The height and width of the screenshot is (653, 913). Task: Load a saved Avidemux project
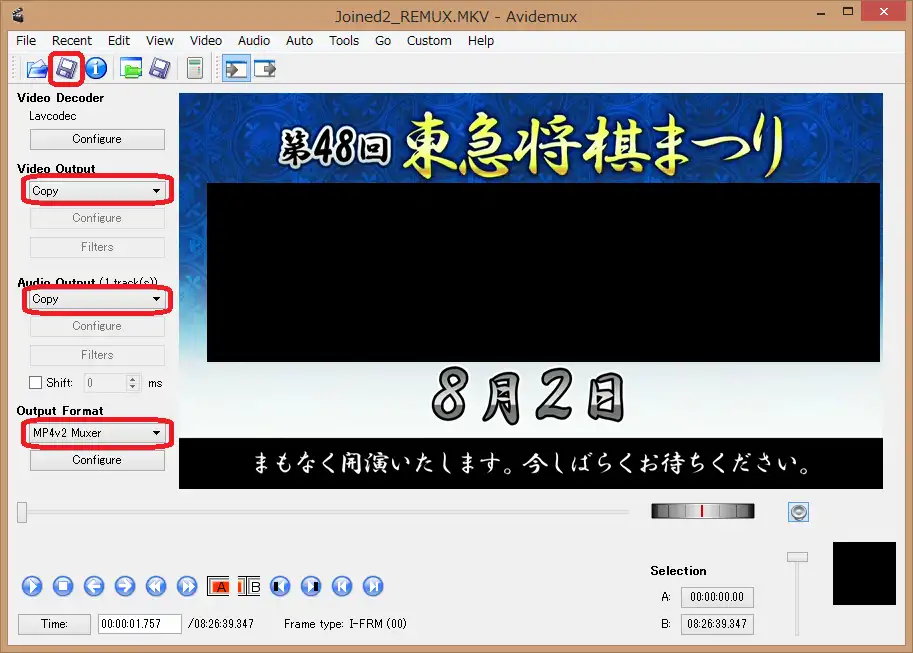click(132, 68)
